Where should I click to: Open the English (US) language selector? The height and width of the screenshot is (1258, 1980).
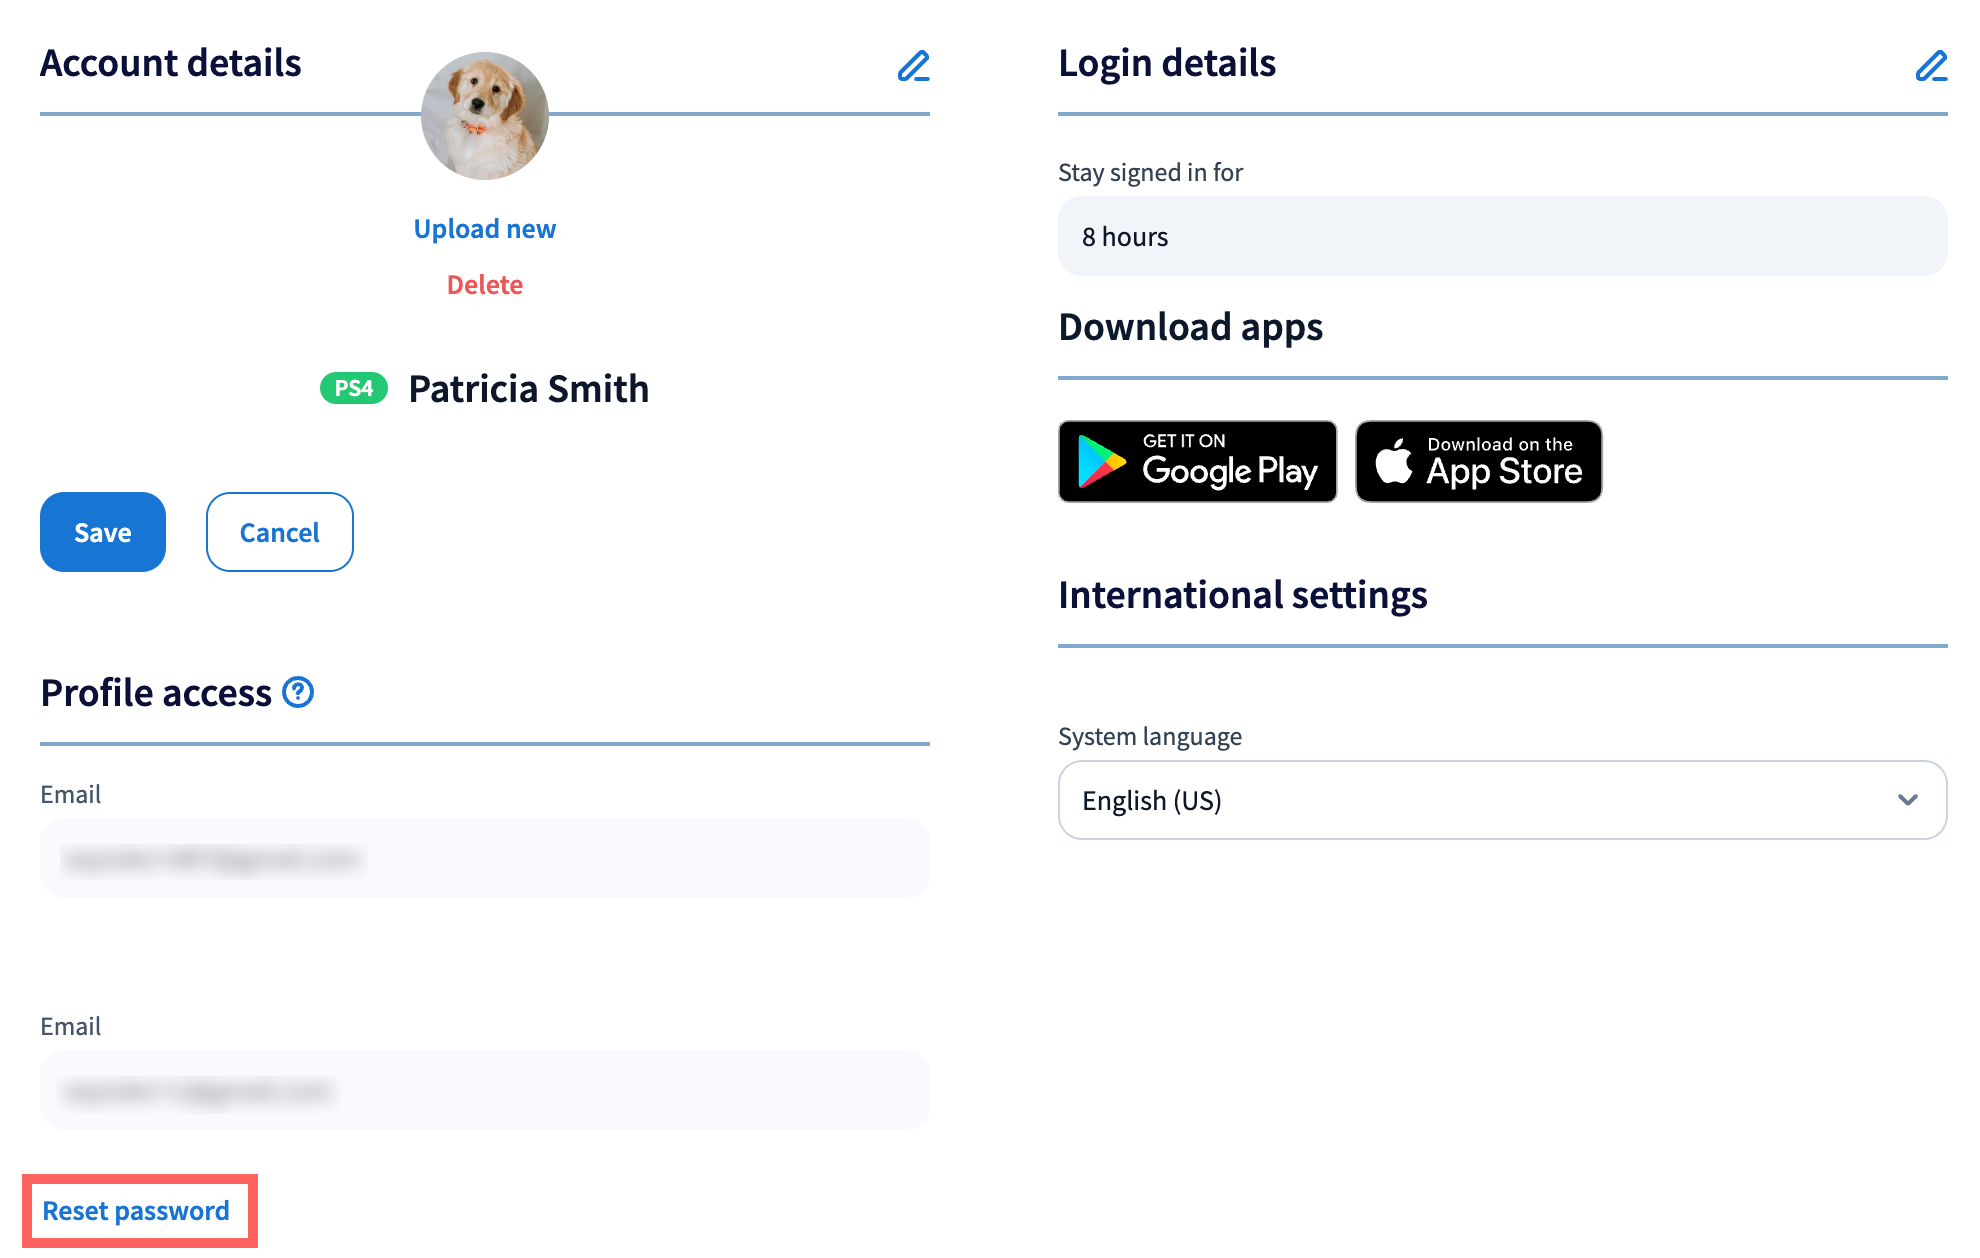click(x=1500, y=800)
